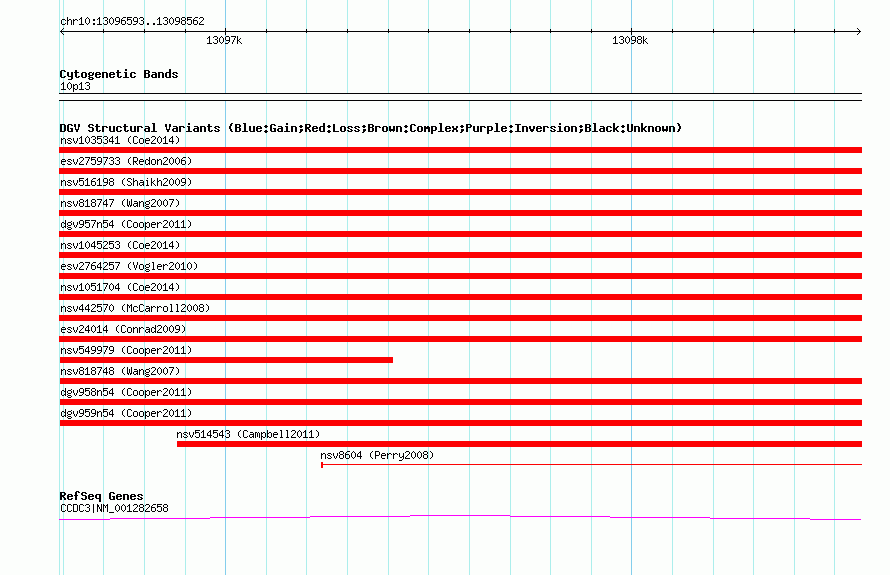Viewport: 890px width, 575px height.
Task: Click the 13097k ruler tick label
Action: click(x=224, y=40)
